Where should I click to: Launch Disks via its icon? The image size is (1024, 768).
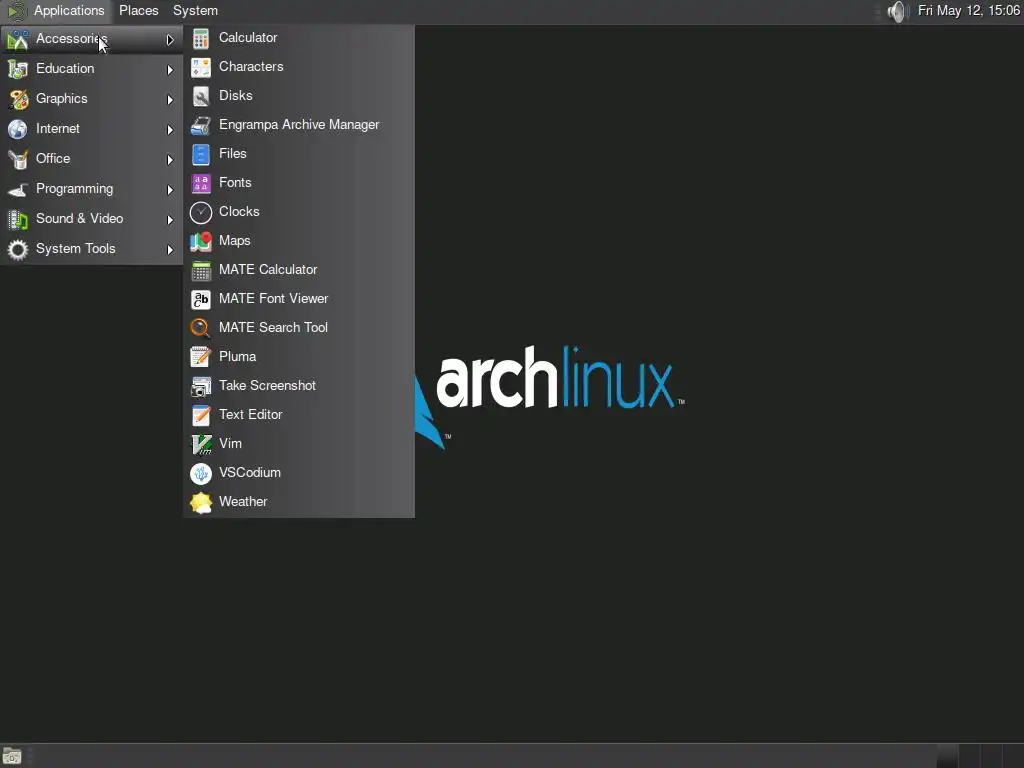pyautogui.click(x=200, y=96)
